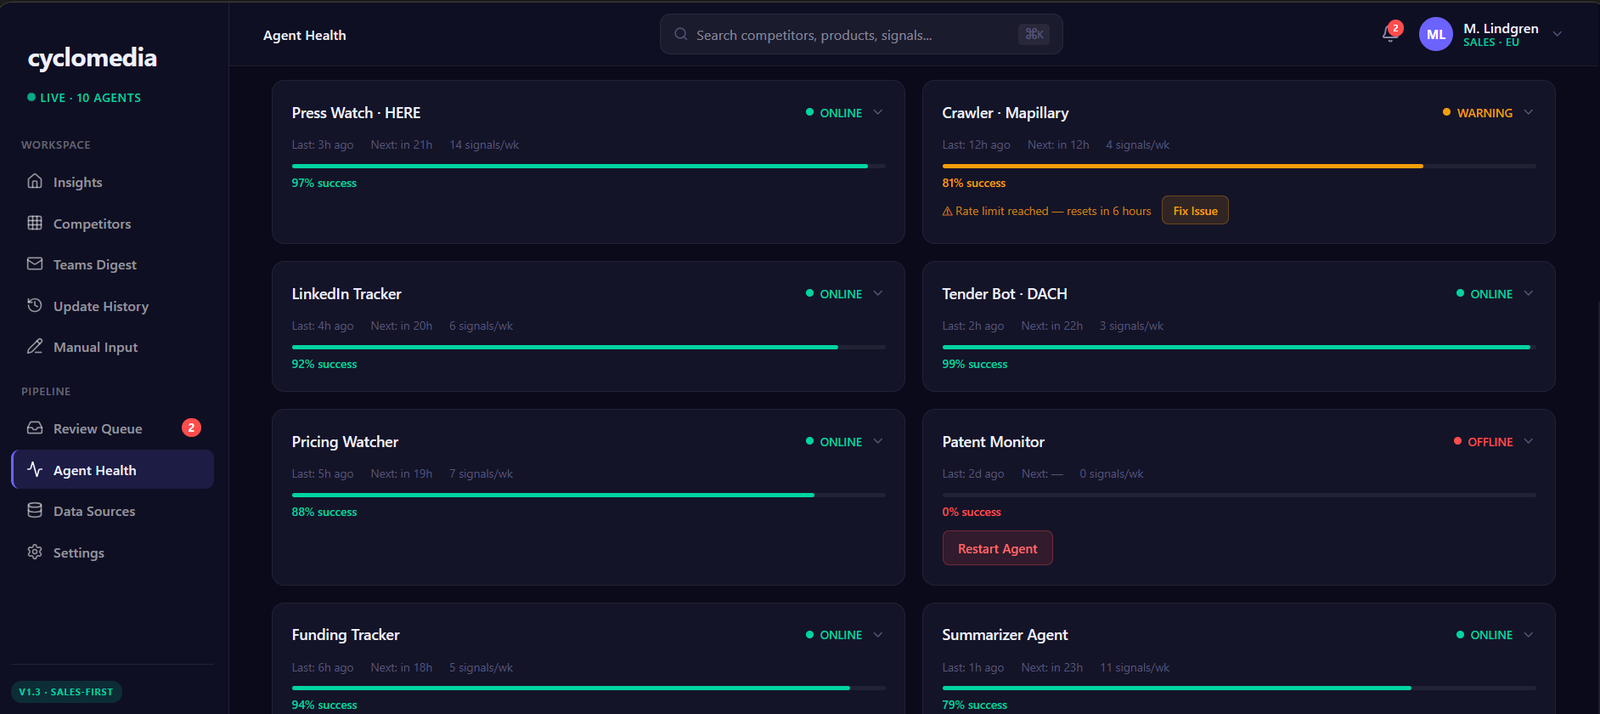Navigate to Teams Digest

tap(112, 264)
